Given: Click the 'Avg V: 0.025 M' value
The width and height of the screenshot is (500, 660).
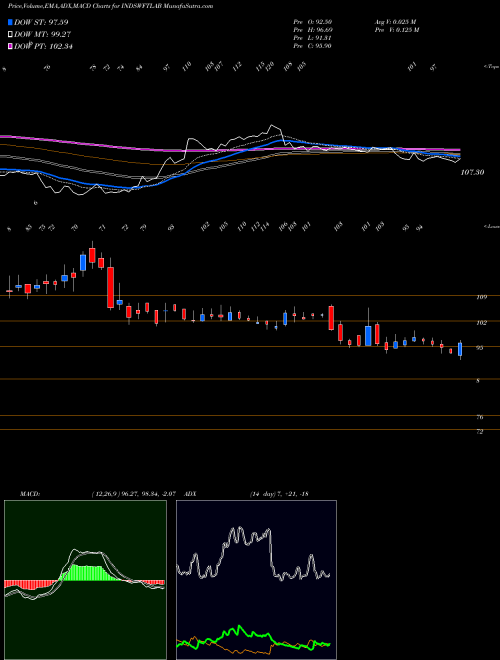Looking at the screenshot, I should click(x=396, y=22).
